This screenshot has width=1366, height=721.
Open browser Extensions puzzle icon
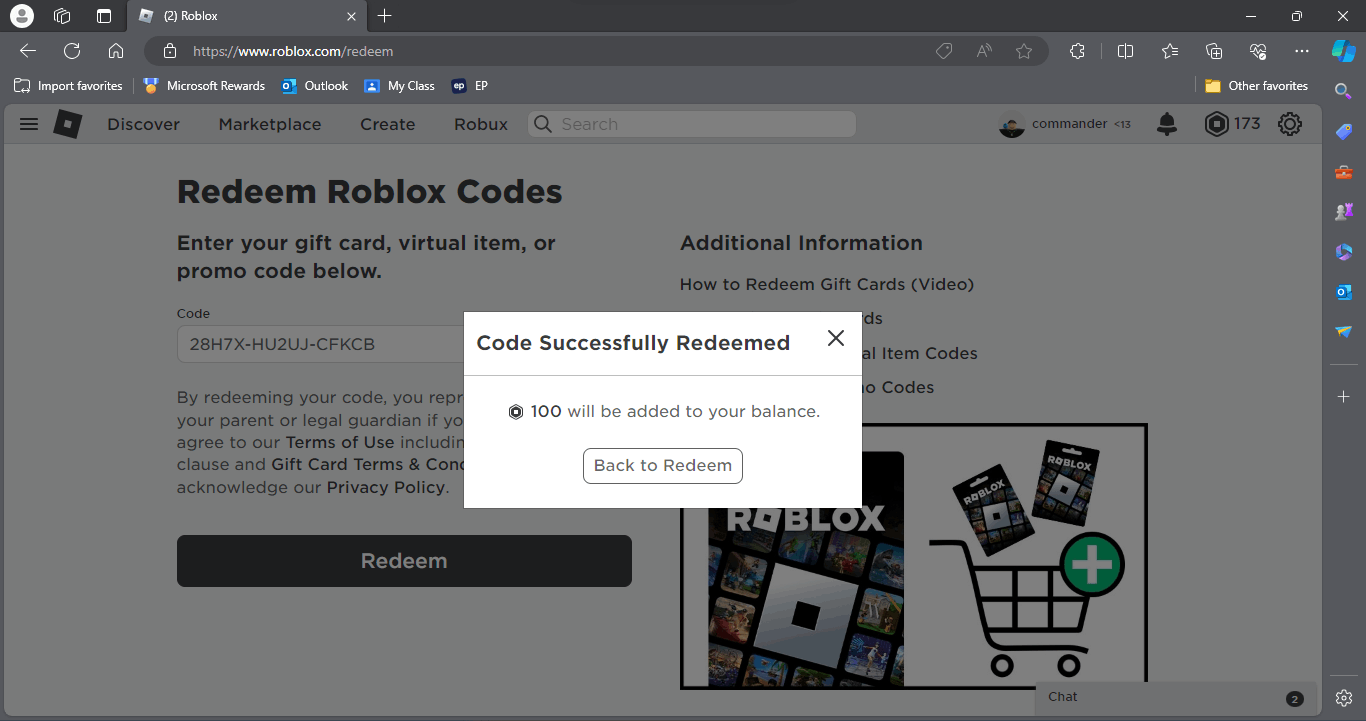click(1077, 51)
